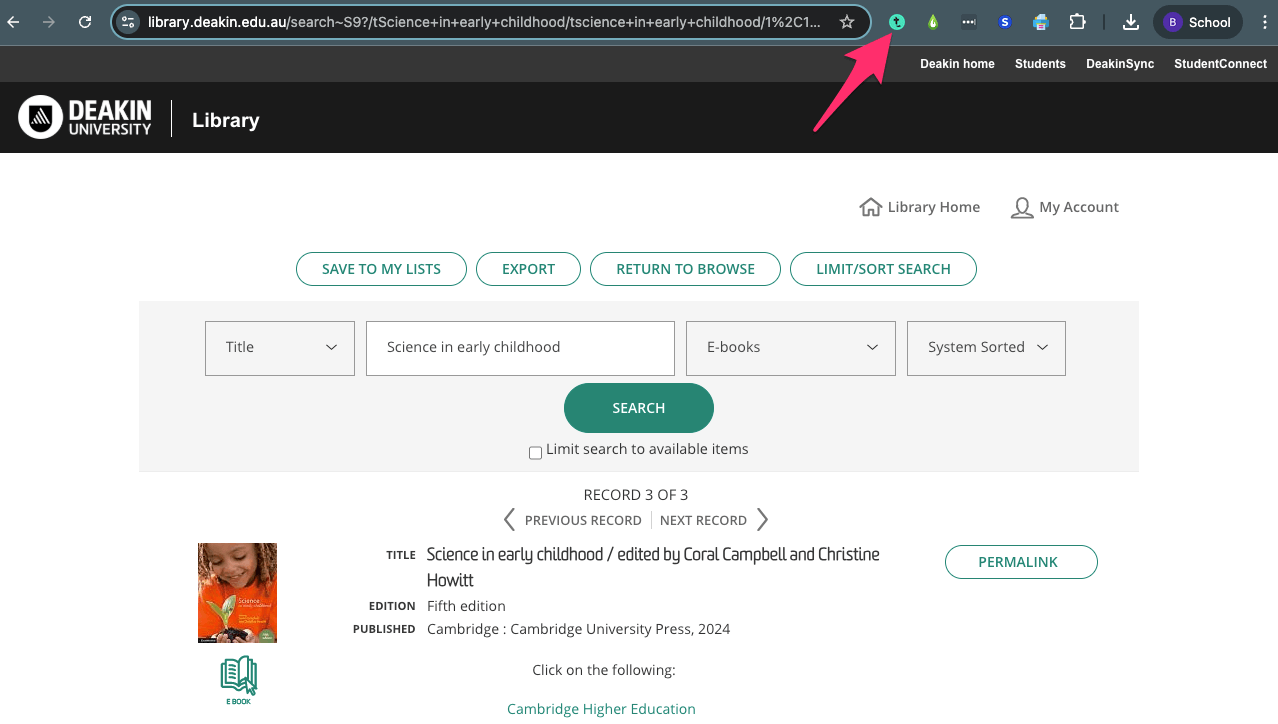This screenshot has height=724, width=1278.
Task: Open the Students menu link
Action: click(1040, 64)
